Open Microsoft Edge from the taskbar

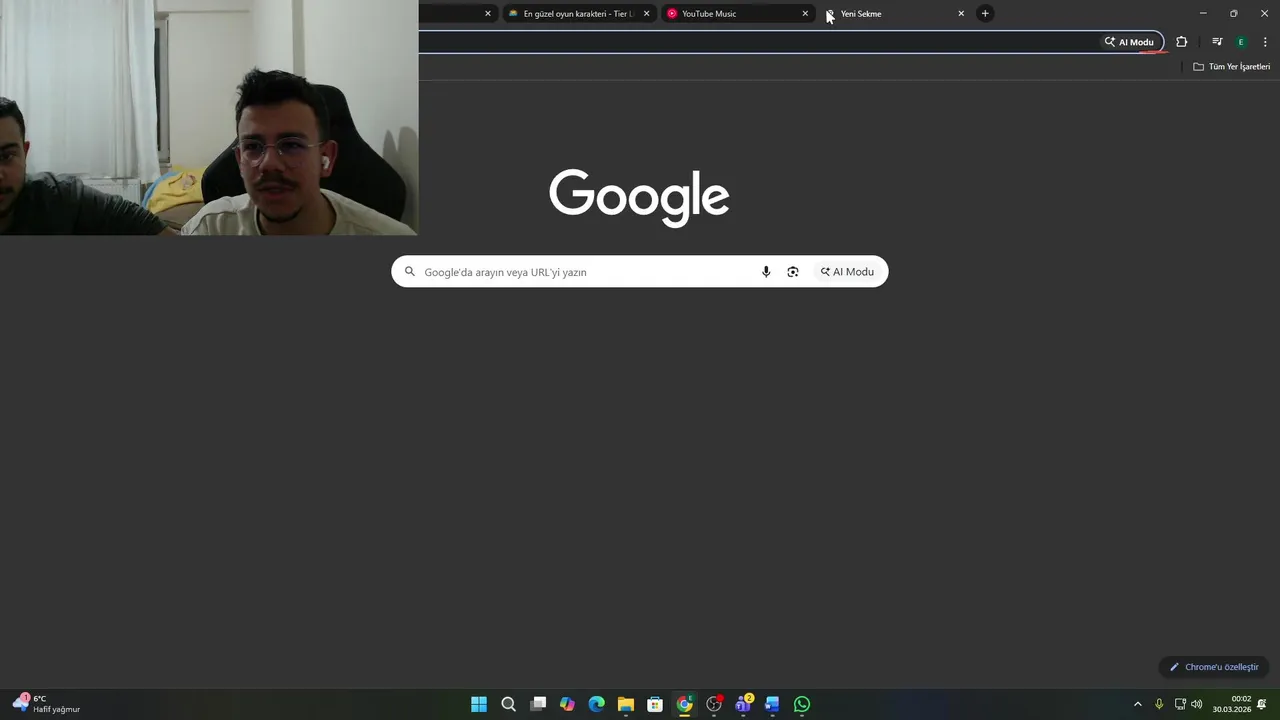click(597, 704)
